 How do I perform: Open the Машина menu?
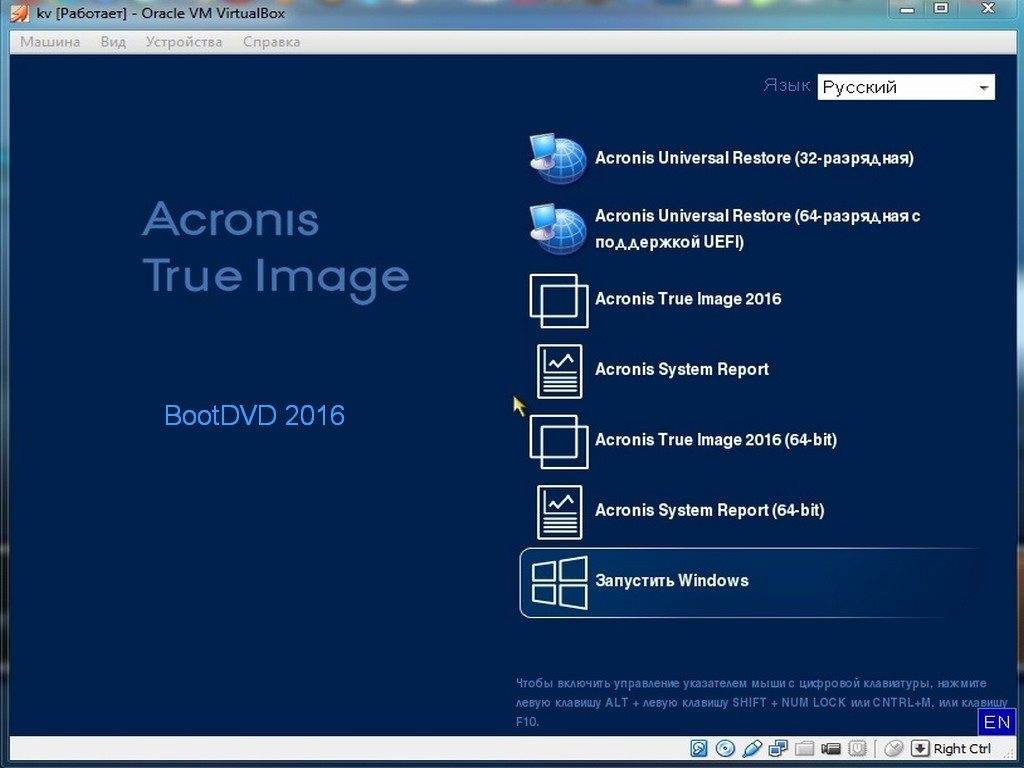(x=50, y=42)
